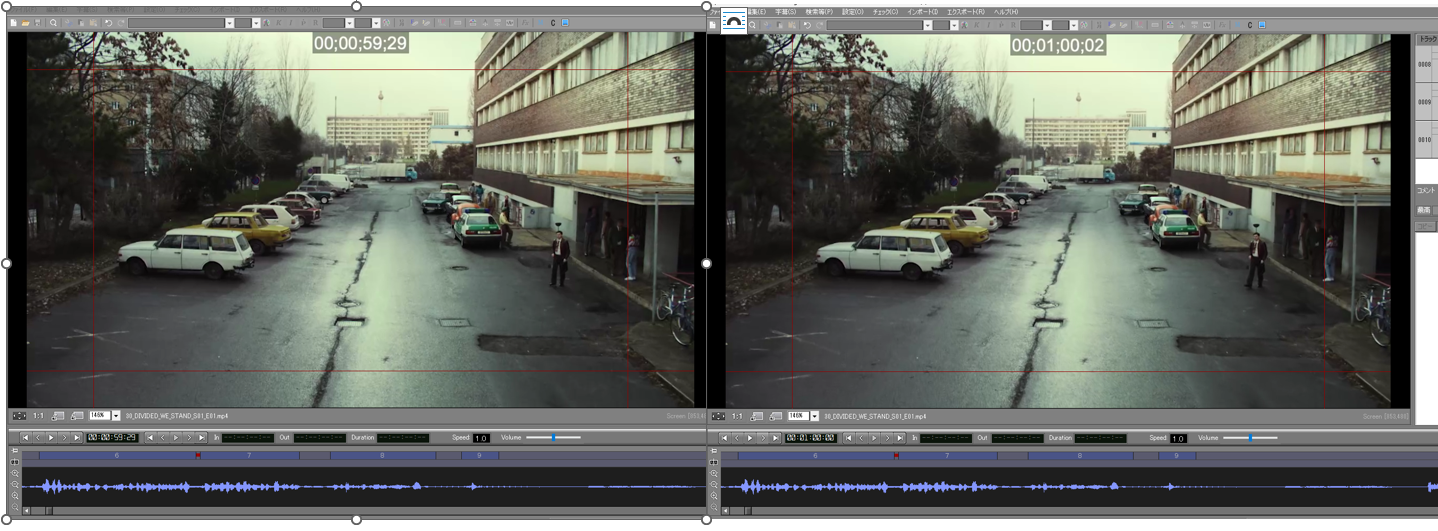Open 検索等(F) menu in right window

pos(819,12)
